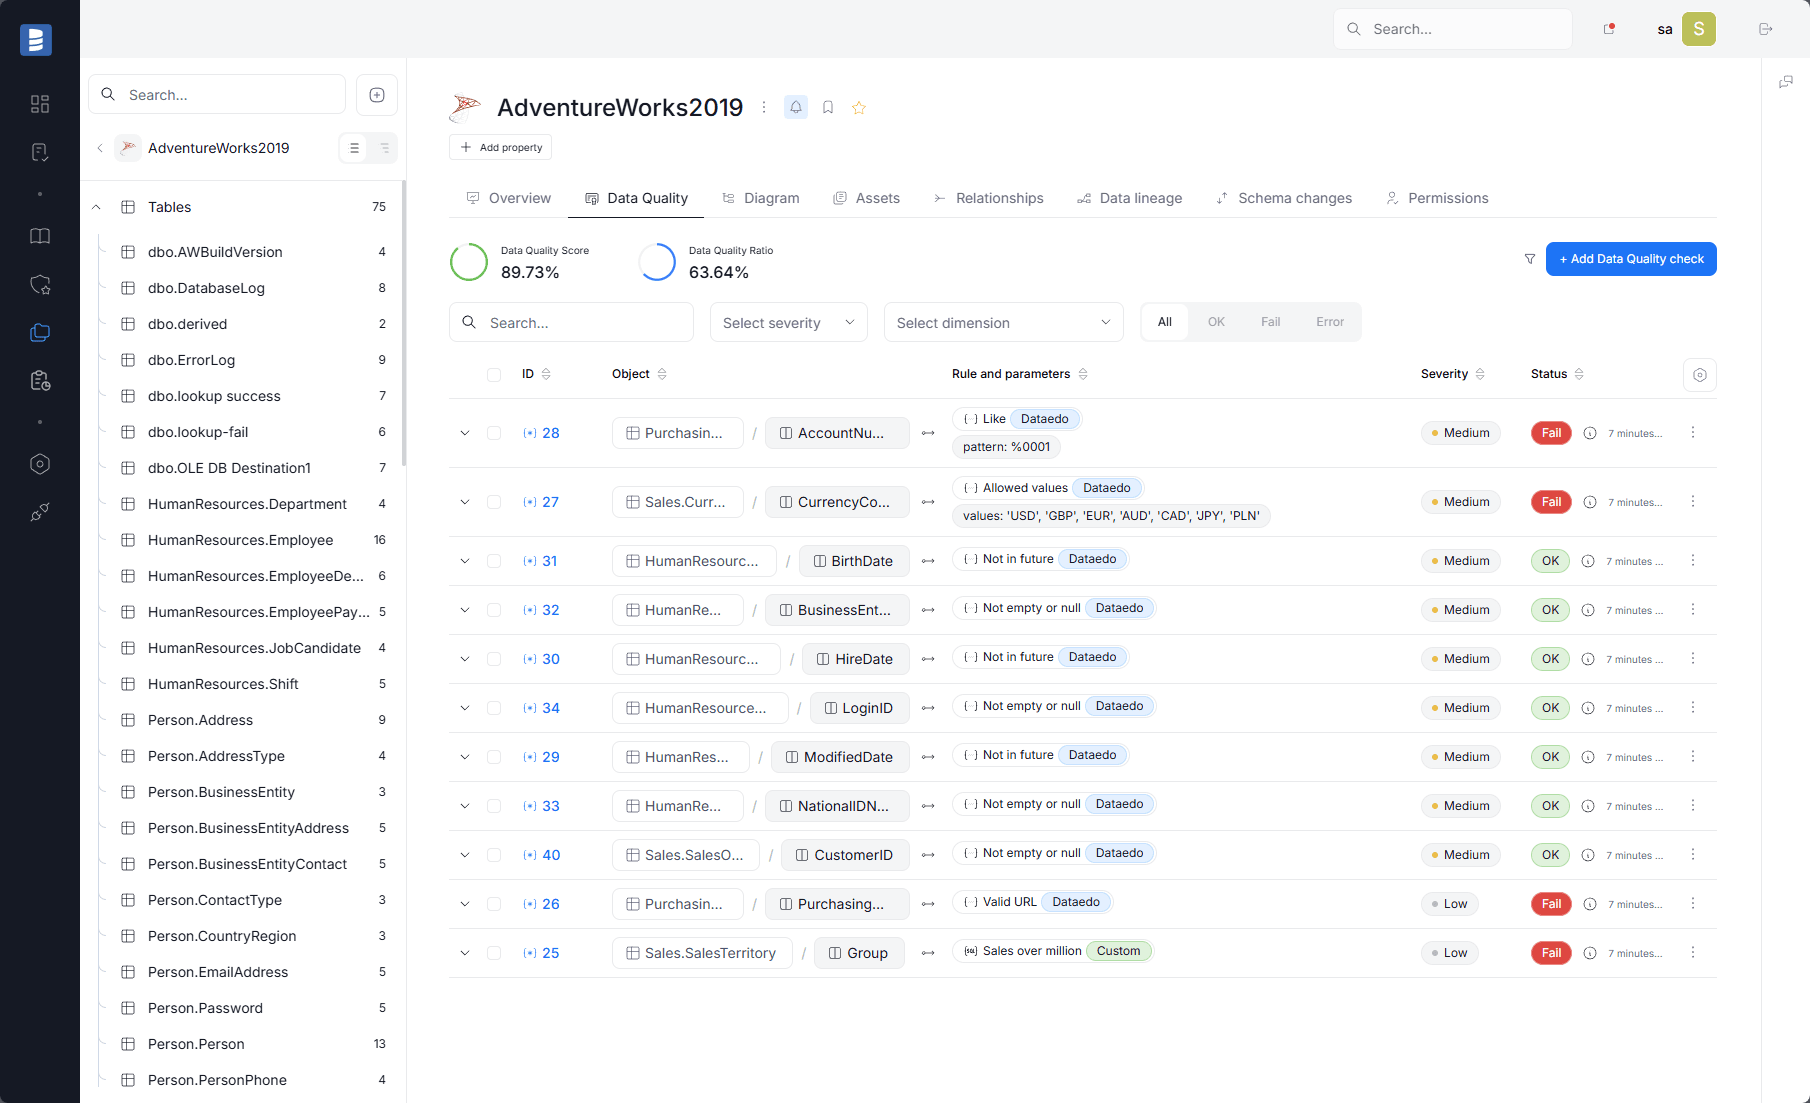1810x1103 pixels.
Task: Select the HumanResources.Employee table in the tree
Action: coord(241,540)
